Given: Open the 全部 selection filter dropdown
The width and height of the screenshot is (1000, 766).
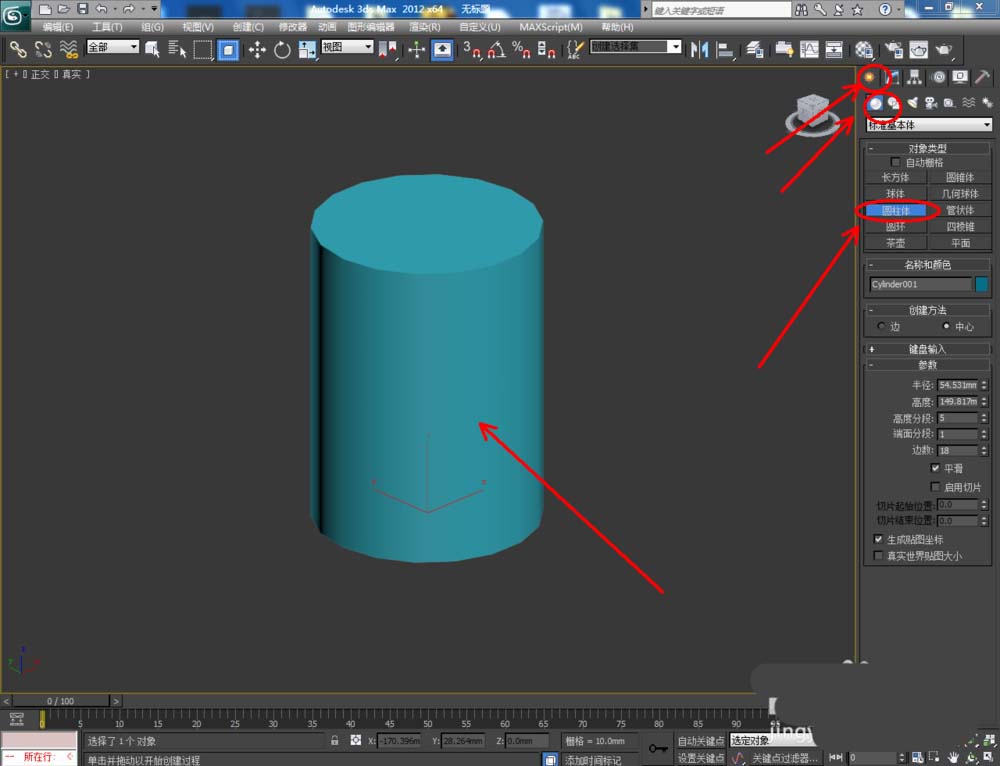Looking at the screenshot, I should click(x=112, y=47).
